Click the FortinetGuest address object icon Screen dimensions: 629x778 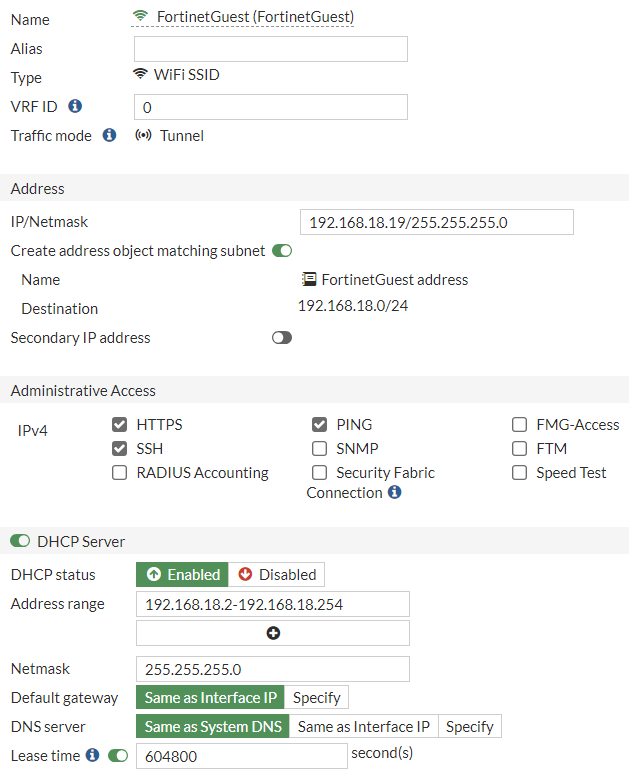coord(309,280)
